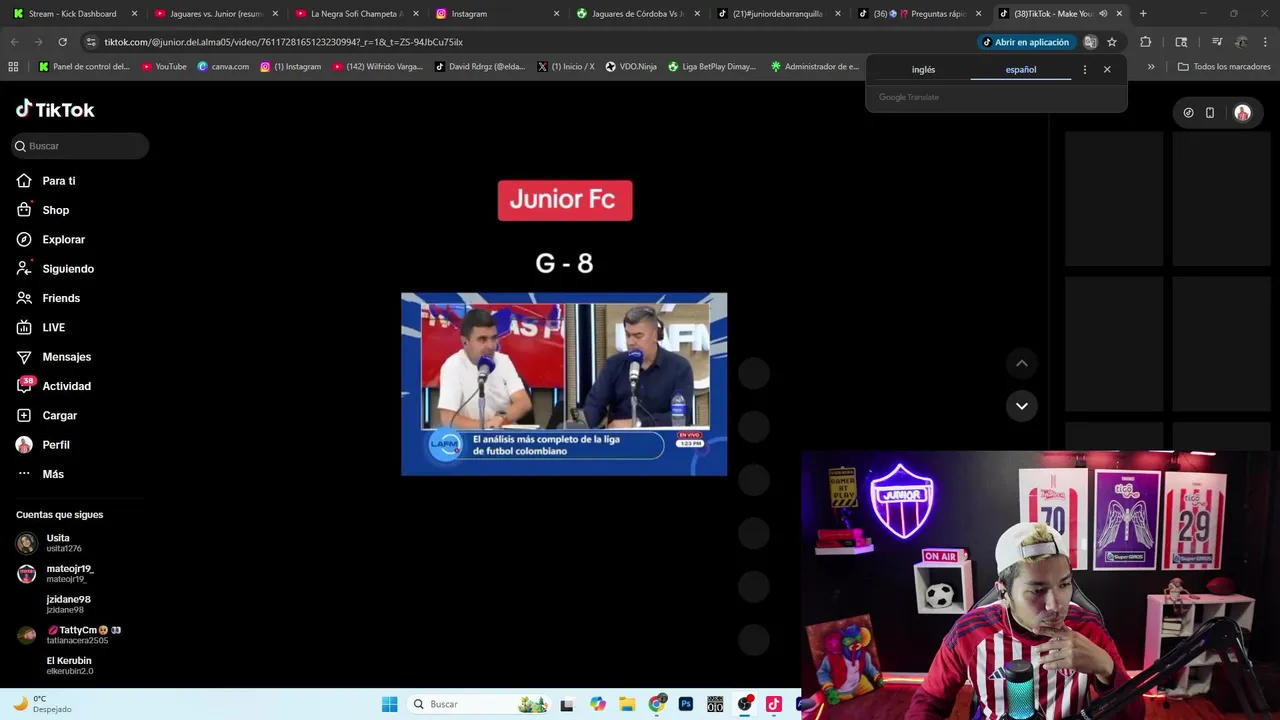
Task: Switch to La Negra Sofi Champeta tab
Action: coord(357,14)
